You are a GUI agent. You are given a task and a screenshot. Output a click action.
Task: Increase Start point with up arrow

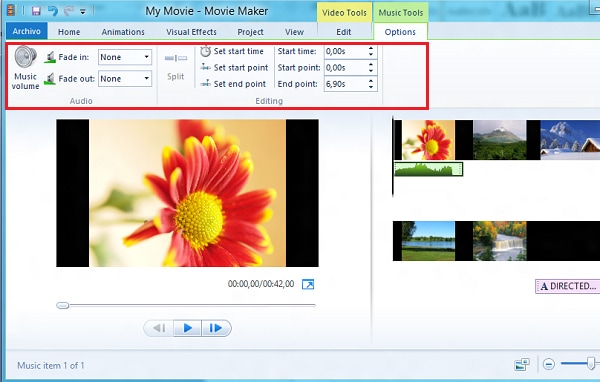pos(371,64)
